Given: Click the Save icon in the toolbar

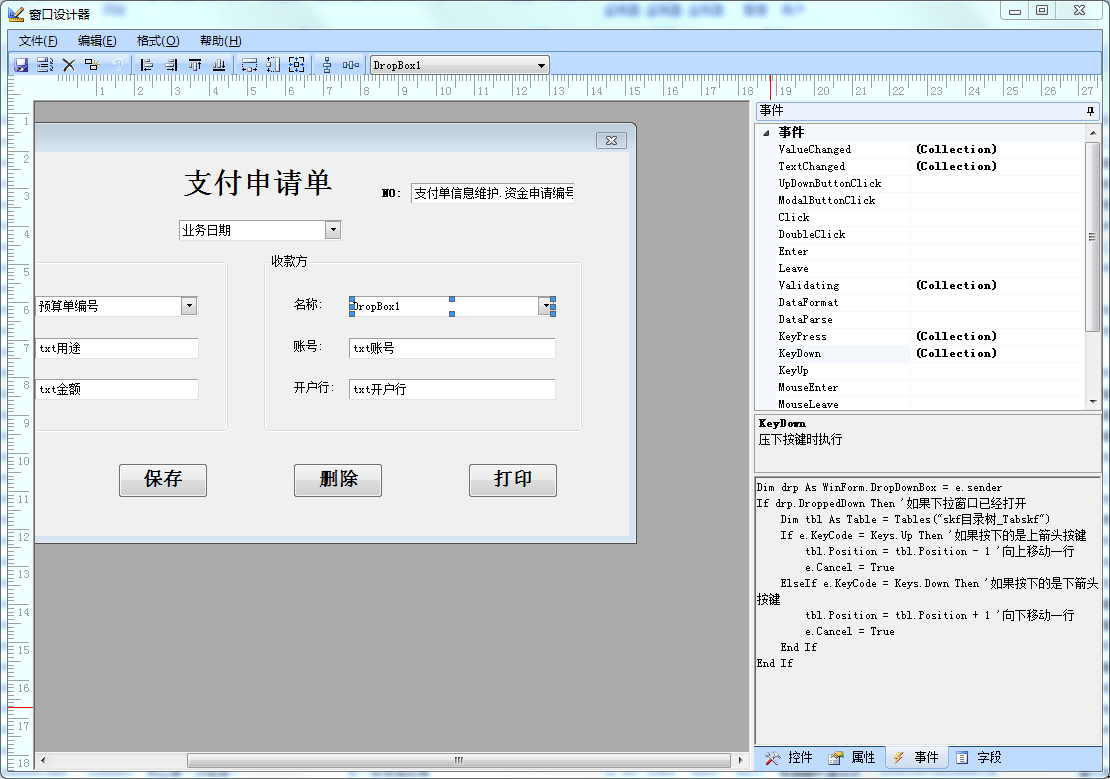Looking at the screenshot, I should [21, 65].
